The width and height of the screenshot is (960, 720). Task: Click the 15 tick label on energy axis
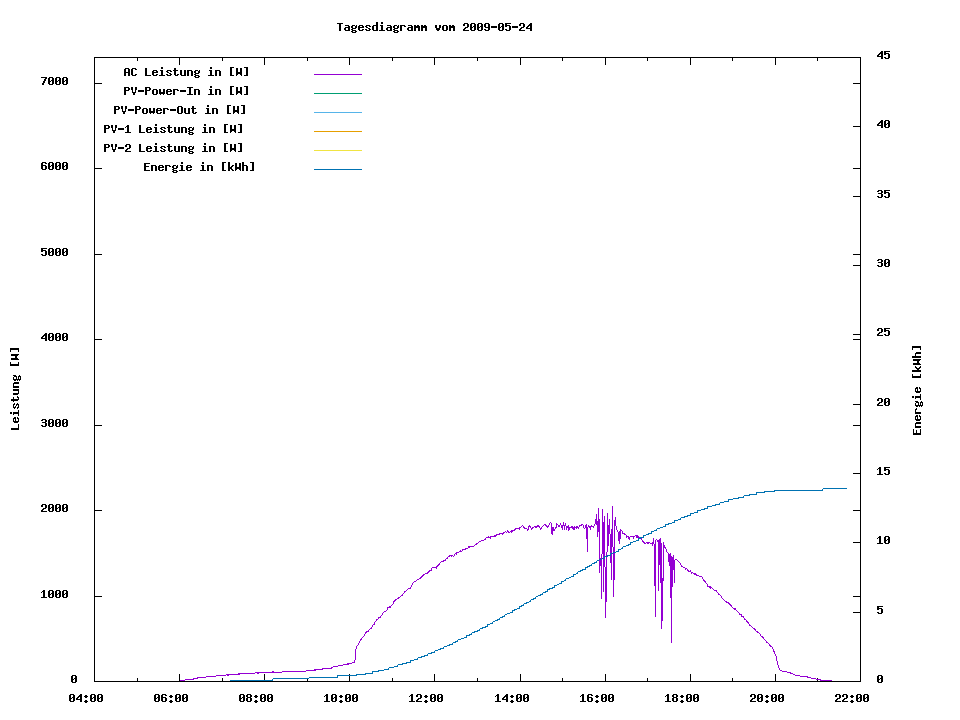(x=883, y=472)
